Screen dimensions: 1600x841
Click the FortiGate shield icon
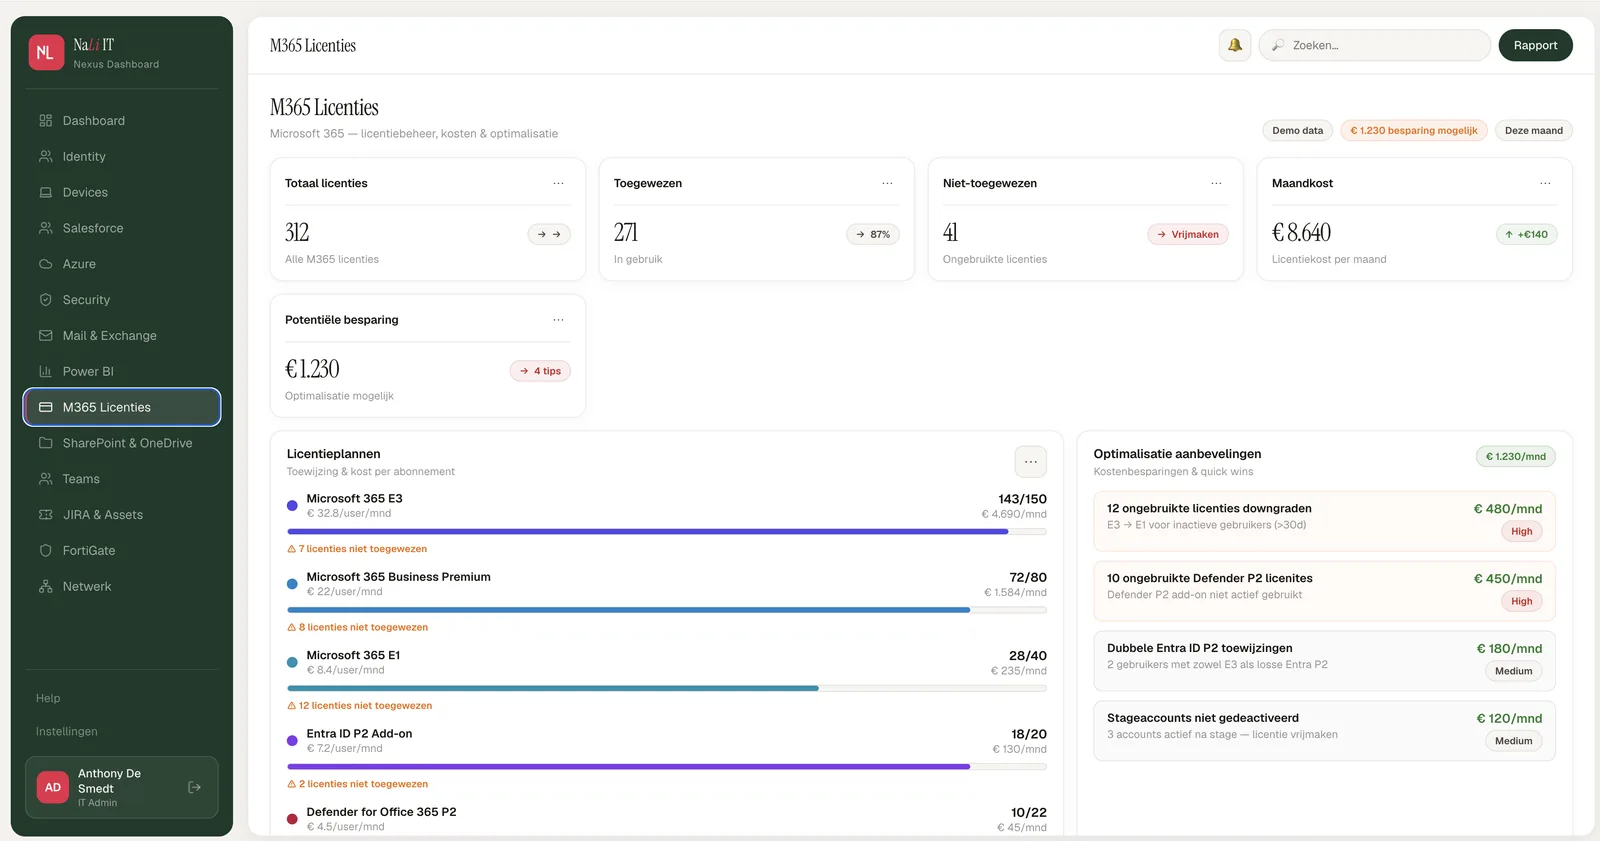(46, 551)
